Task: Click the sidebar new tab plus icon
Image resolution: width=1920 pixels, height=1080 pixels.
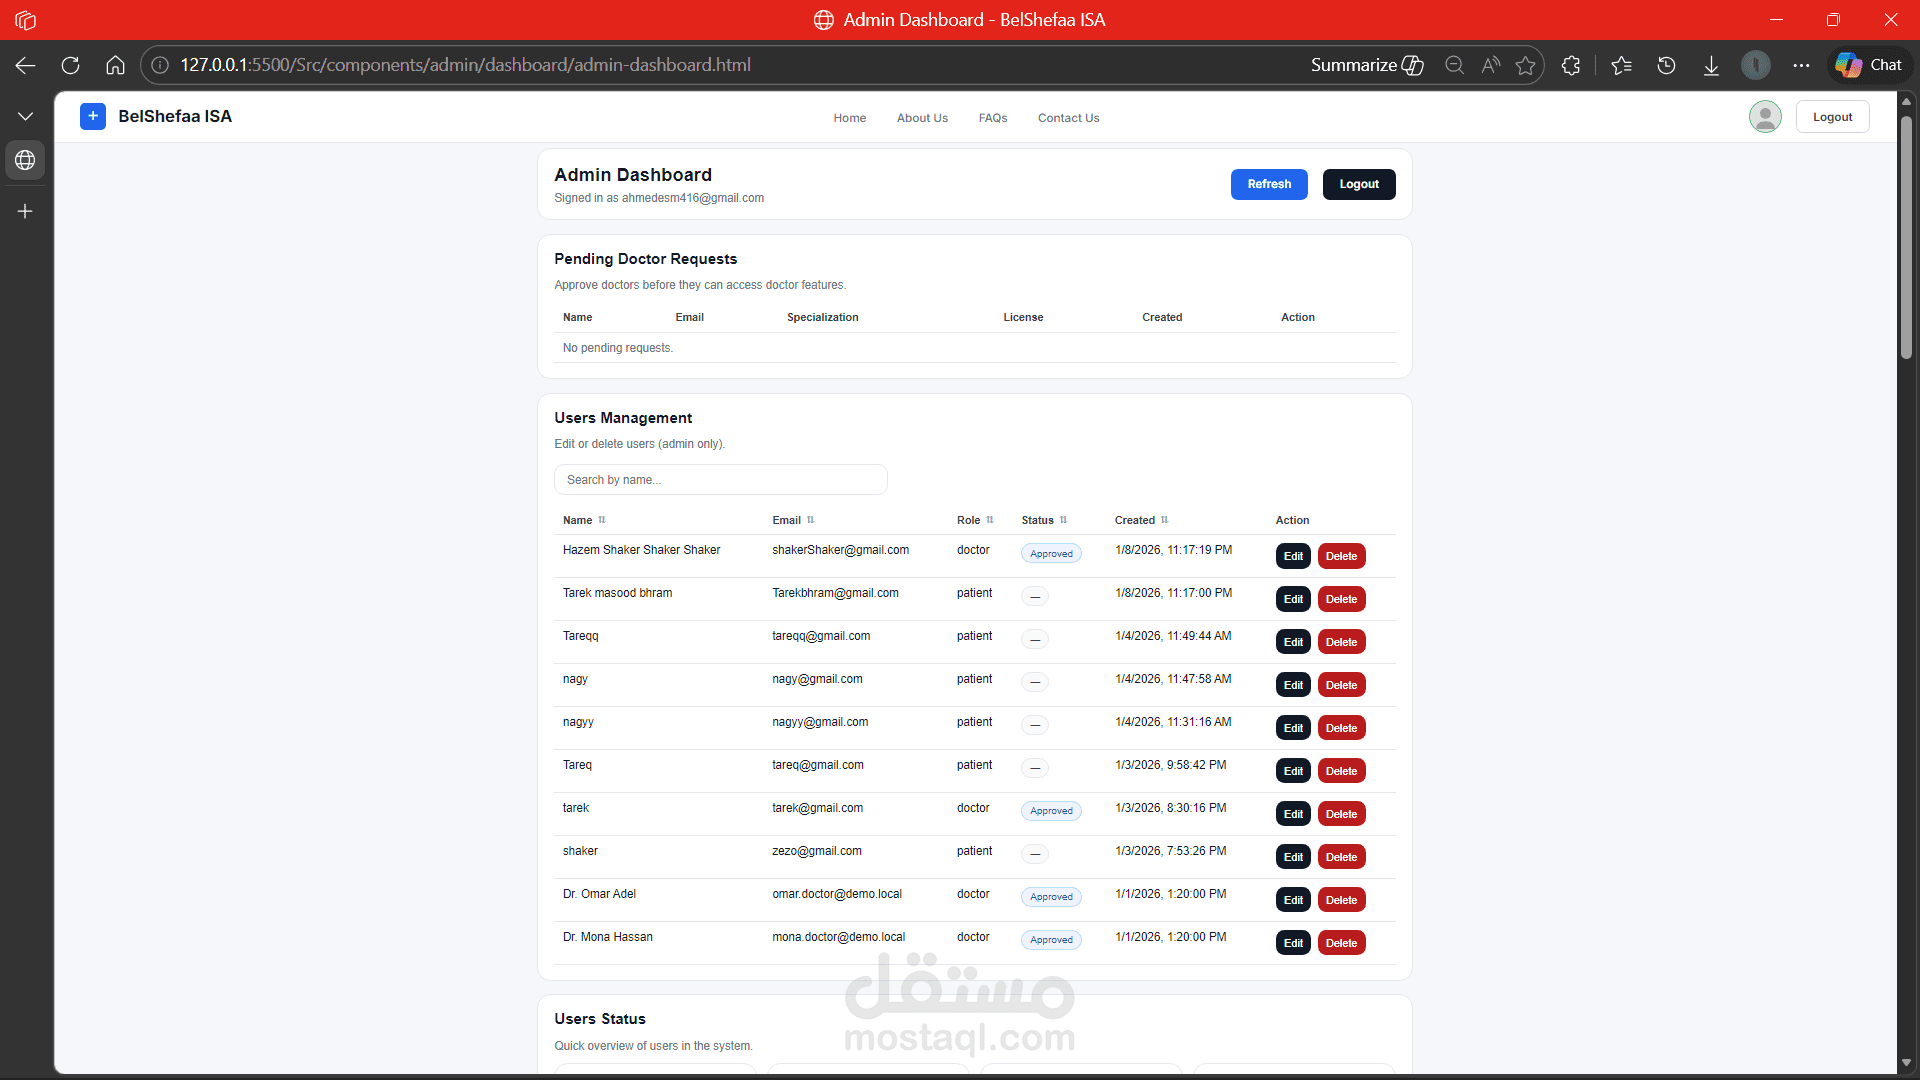Action: pos(25,211)
